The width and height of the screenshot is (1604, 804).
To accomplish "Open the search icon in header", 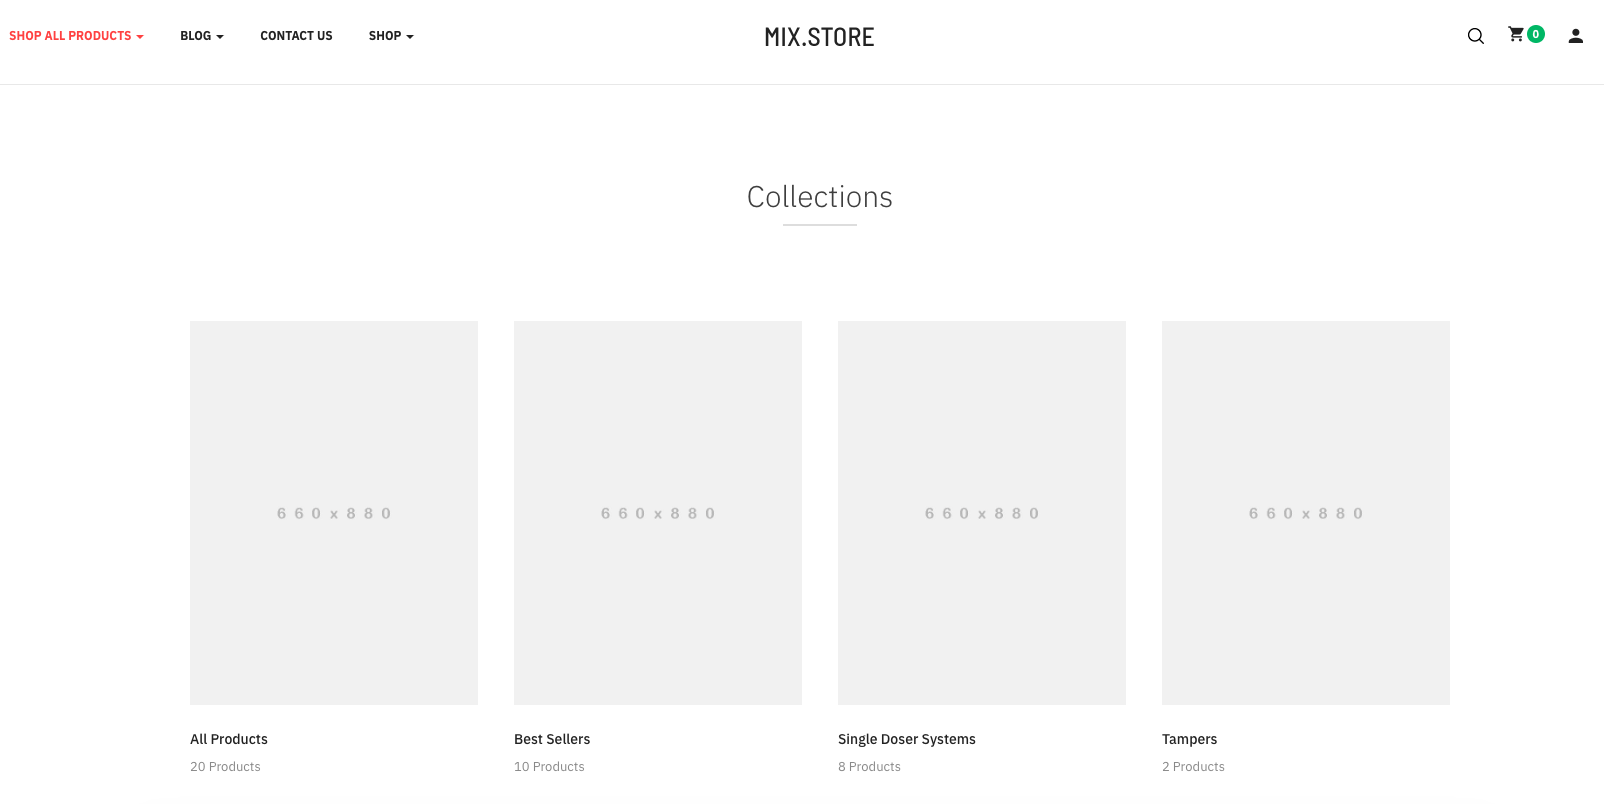I will point(1475,36).
